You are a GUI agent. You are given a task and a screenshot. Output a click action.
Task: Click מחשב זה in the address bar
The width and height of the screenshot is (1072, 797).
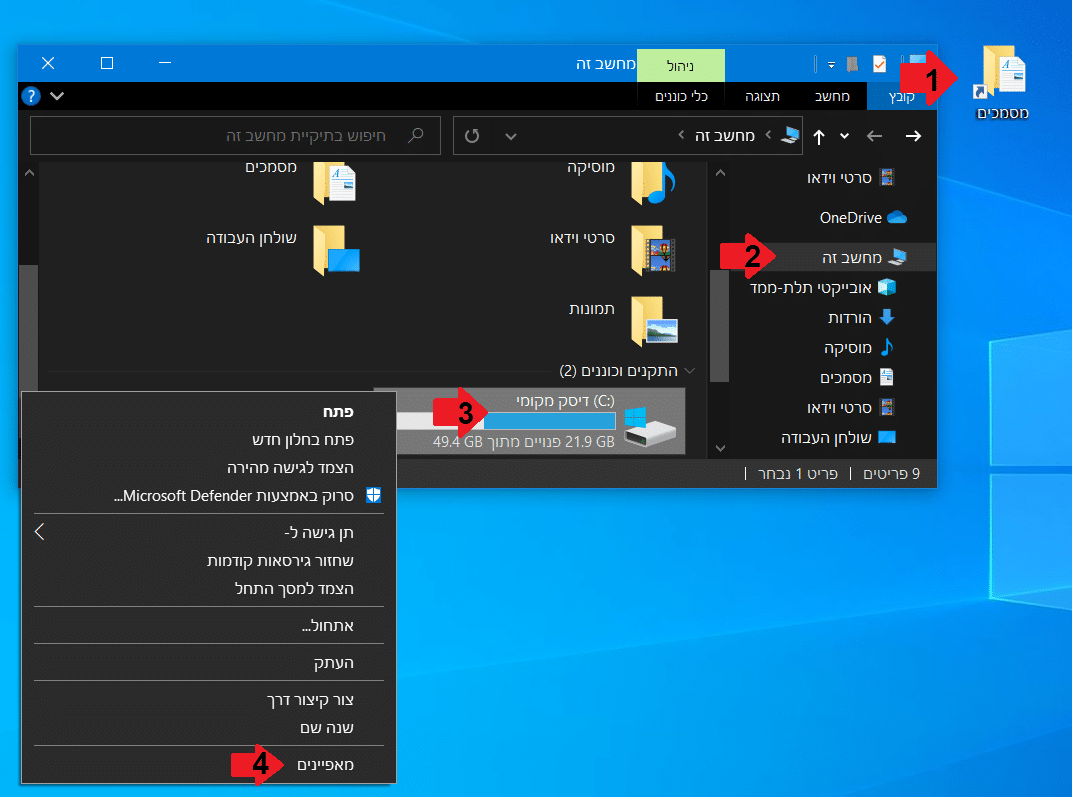(x=725, y=135)
